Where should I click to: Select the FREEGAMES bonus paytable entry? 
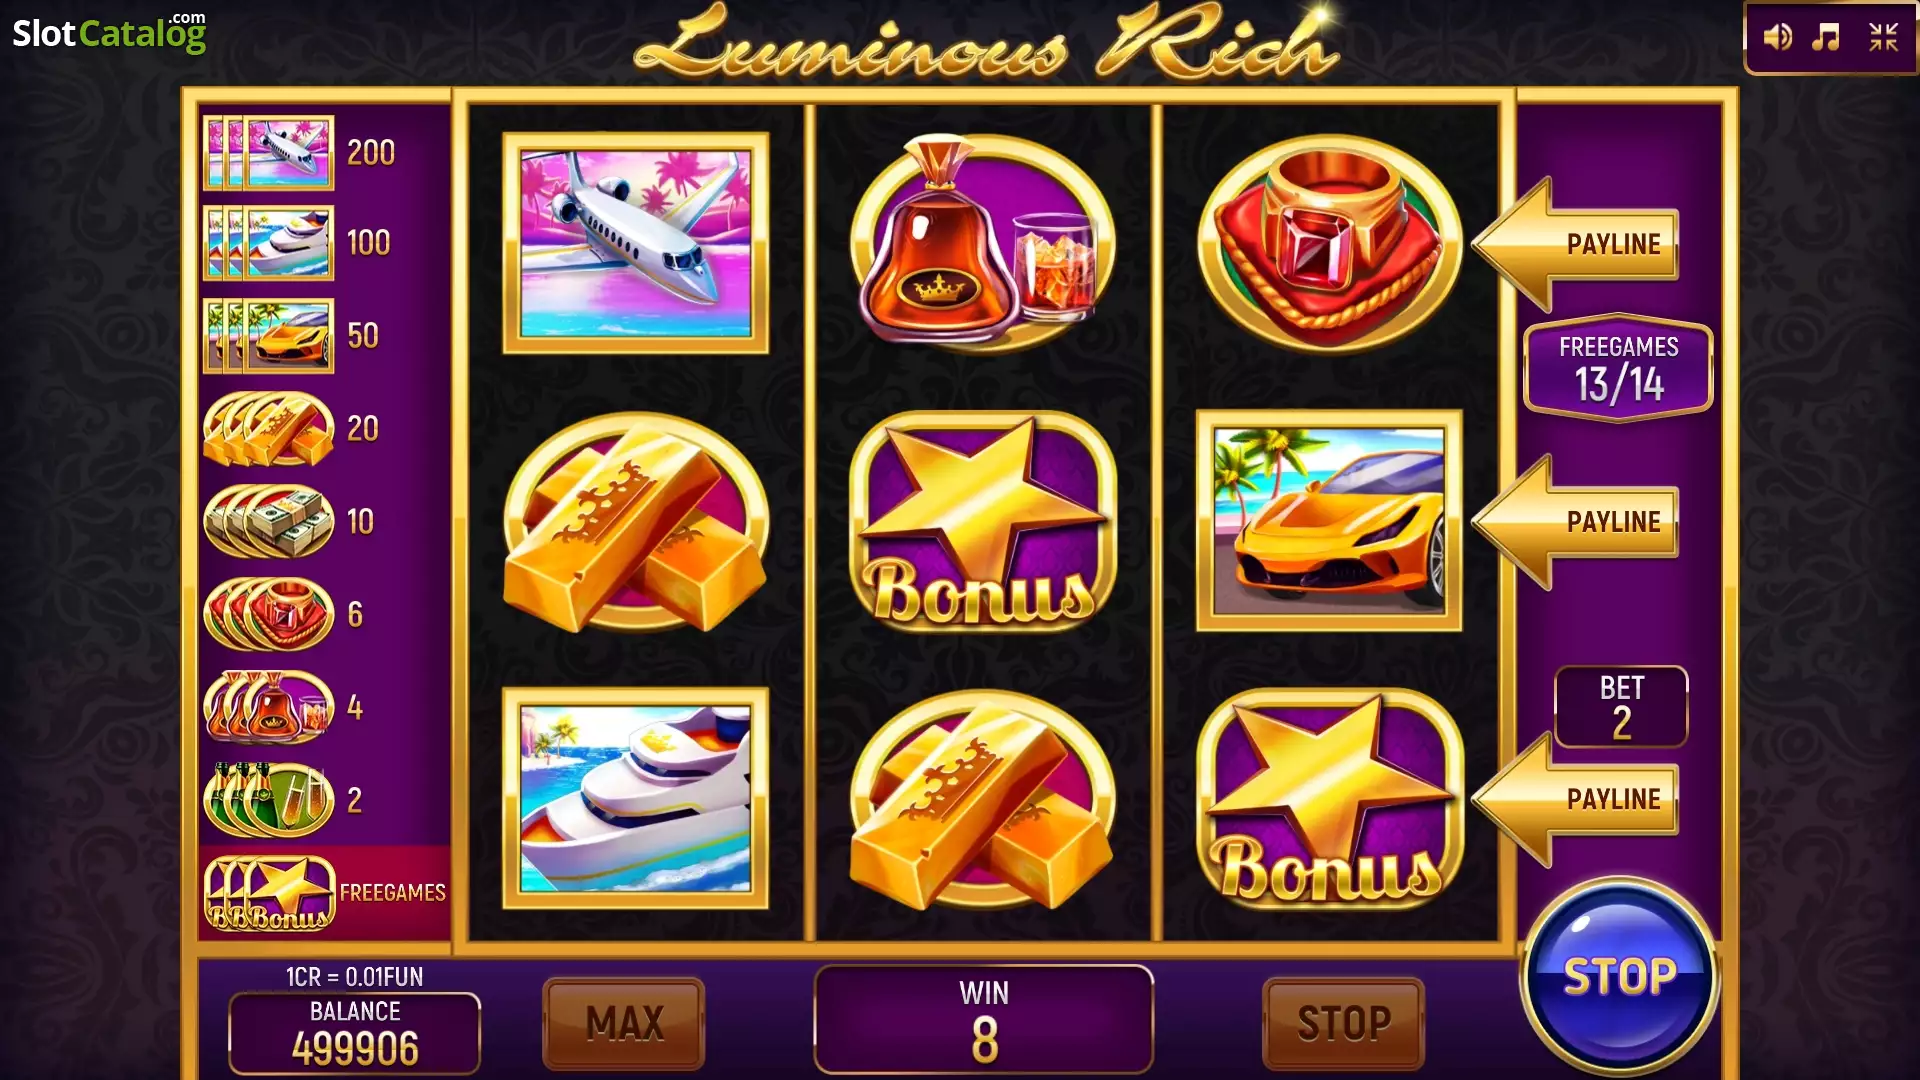(325, 893)
